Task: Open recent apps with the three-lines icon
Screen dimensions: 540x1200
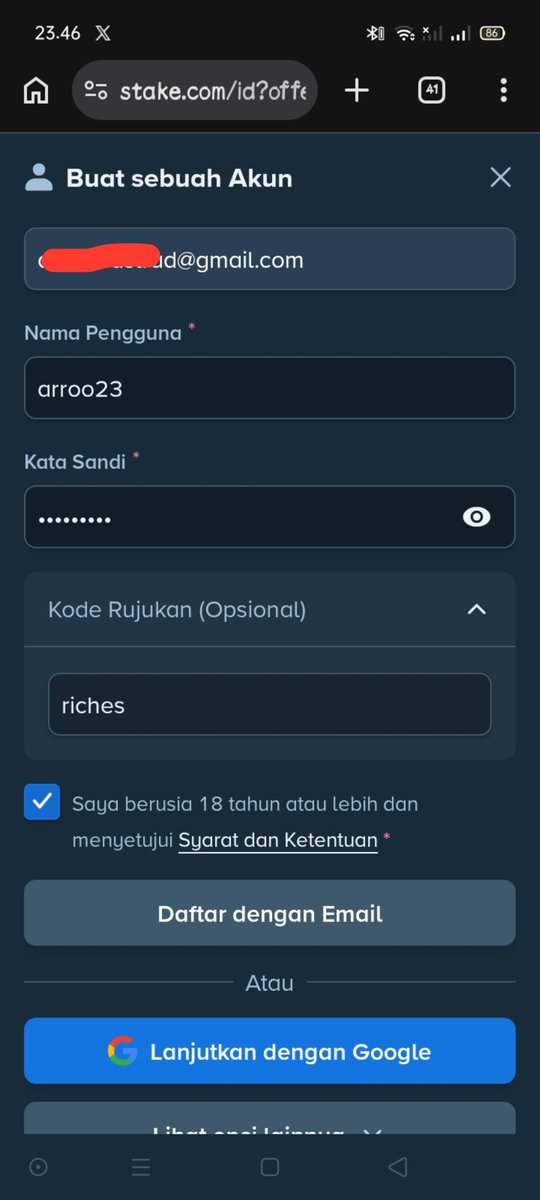Action: 141,1166
